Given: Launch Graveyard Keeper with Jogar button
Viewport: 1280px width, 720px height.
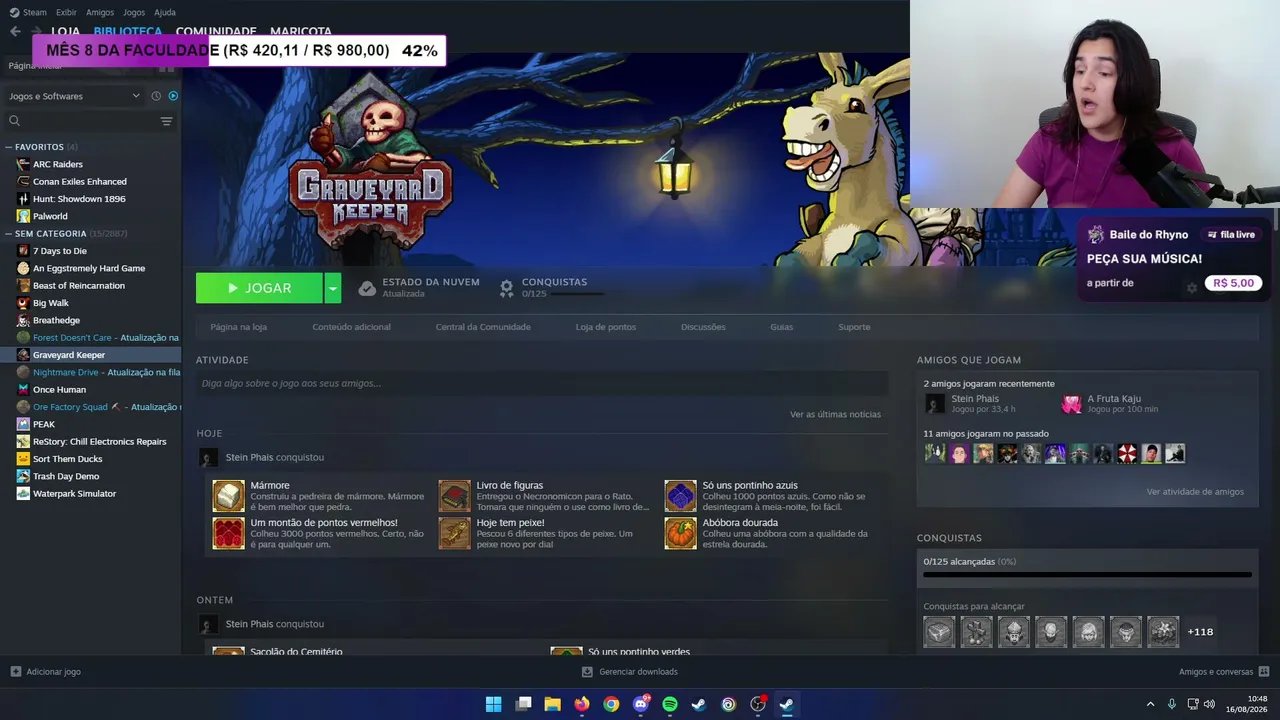Looking at the screenshot, I should click(259, 288).
